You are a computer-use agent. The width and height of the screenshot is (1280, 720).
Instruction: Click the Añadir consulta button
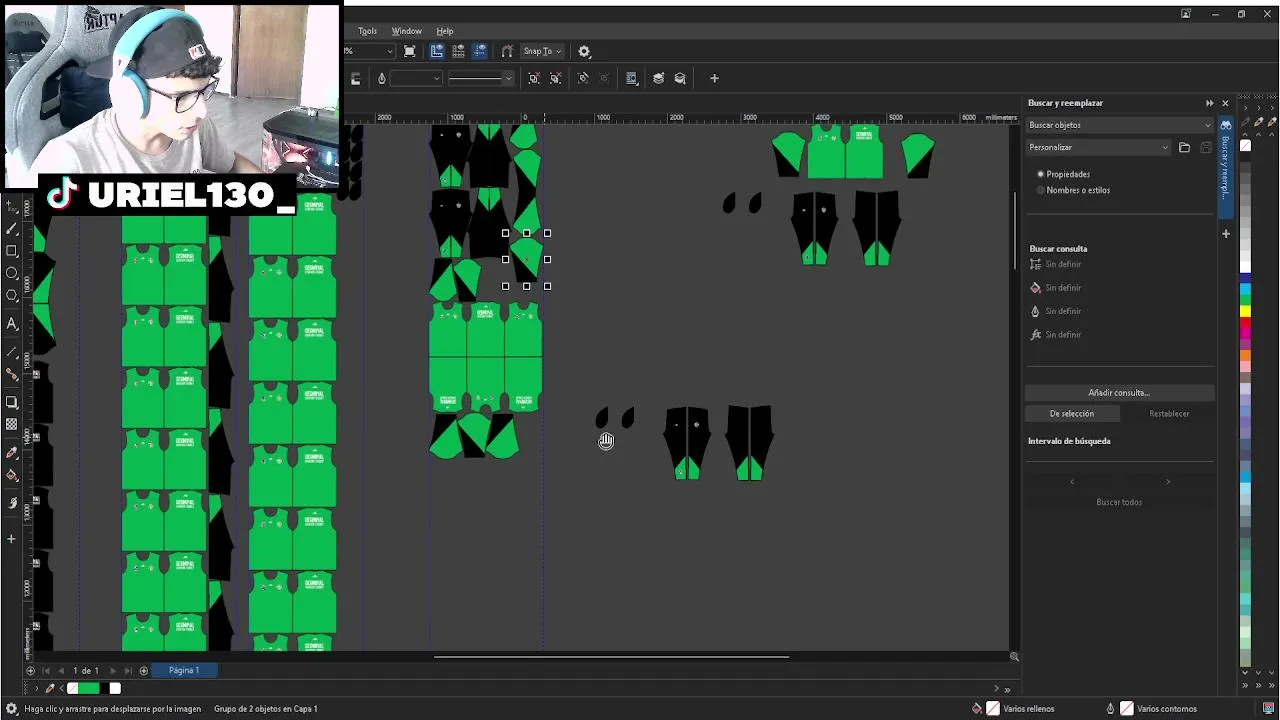tap(1119, 393)
